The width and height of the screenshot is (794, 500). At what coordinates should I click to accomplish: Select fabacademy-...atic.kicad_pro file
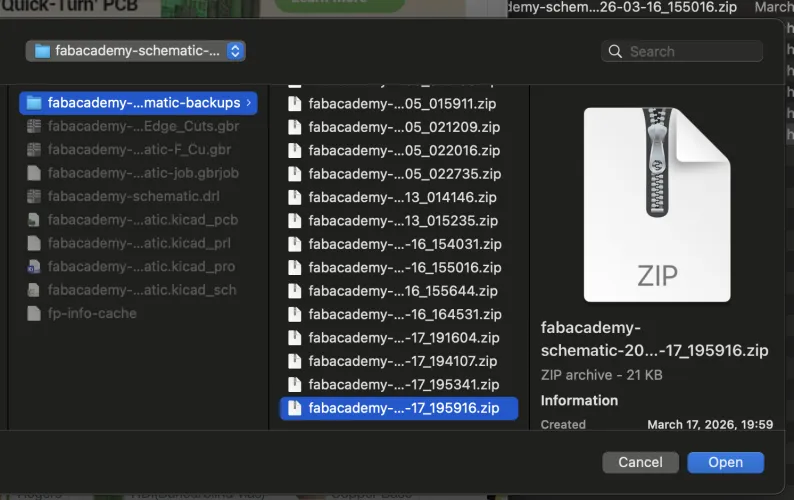[138, 266]
